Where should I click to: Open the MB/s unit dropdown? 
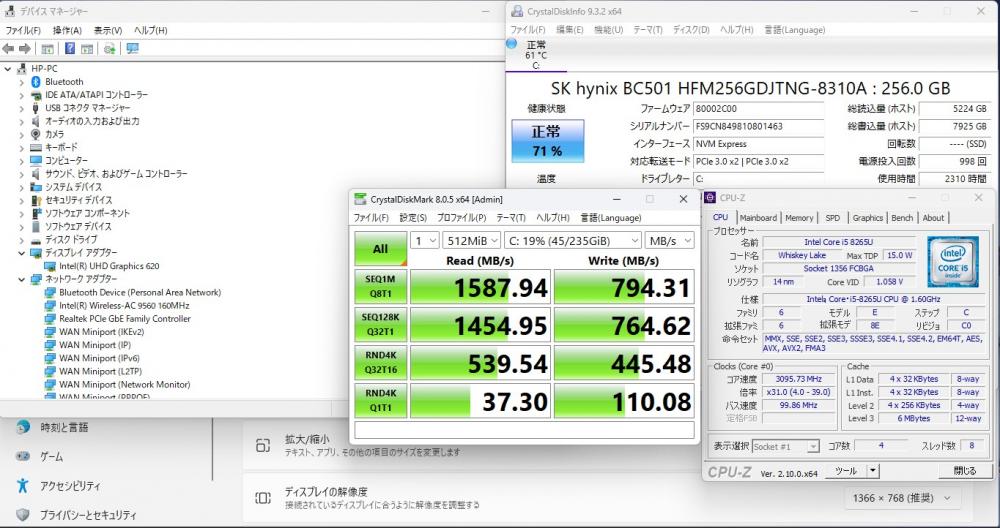tap(670, 240)
